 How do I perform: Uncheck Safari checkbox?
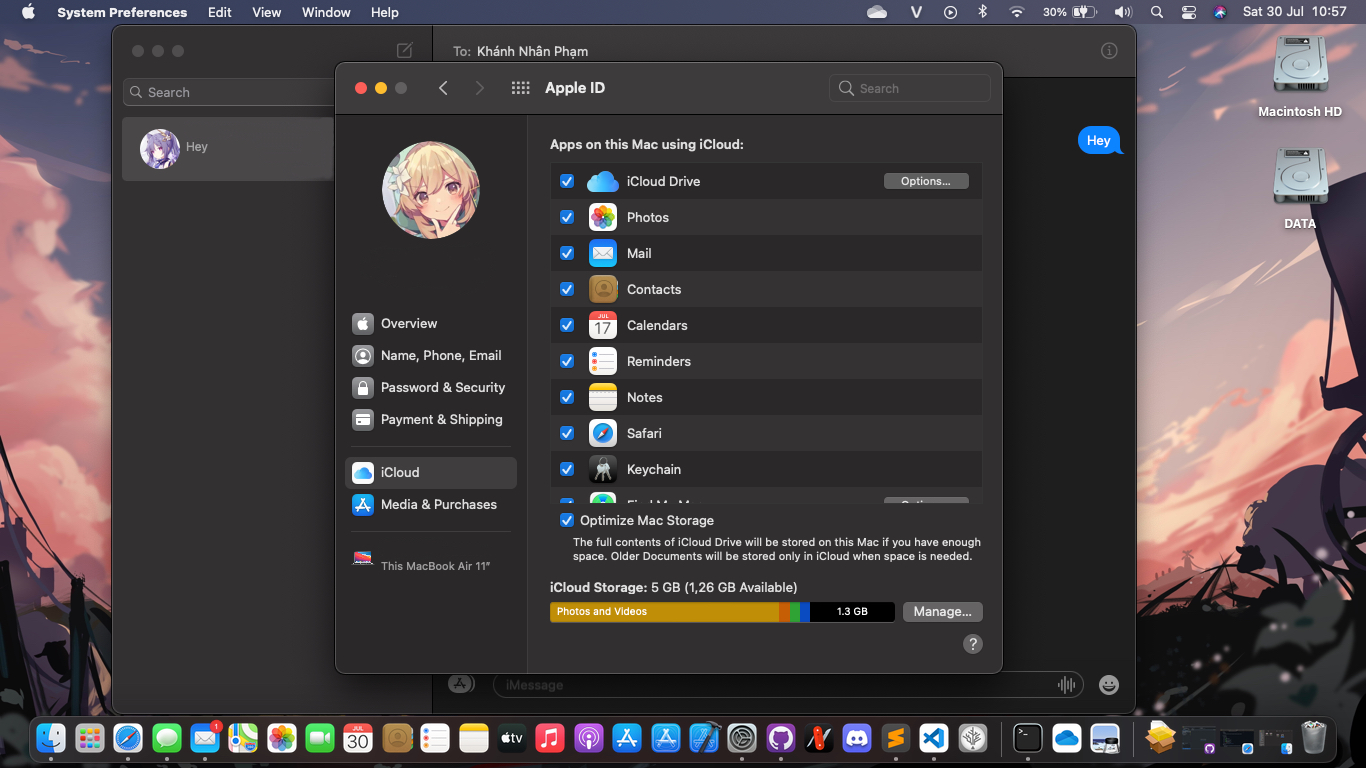[x=567, y=433]
